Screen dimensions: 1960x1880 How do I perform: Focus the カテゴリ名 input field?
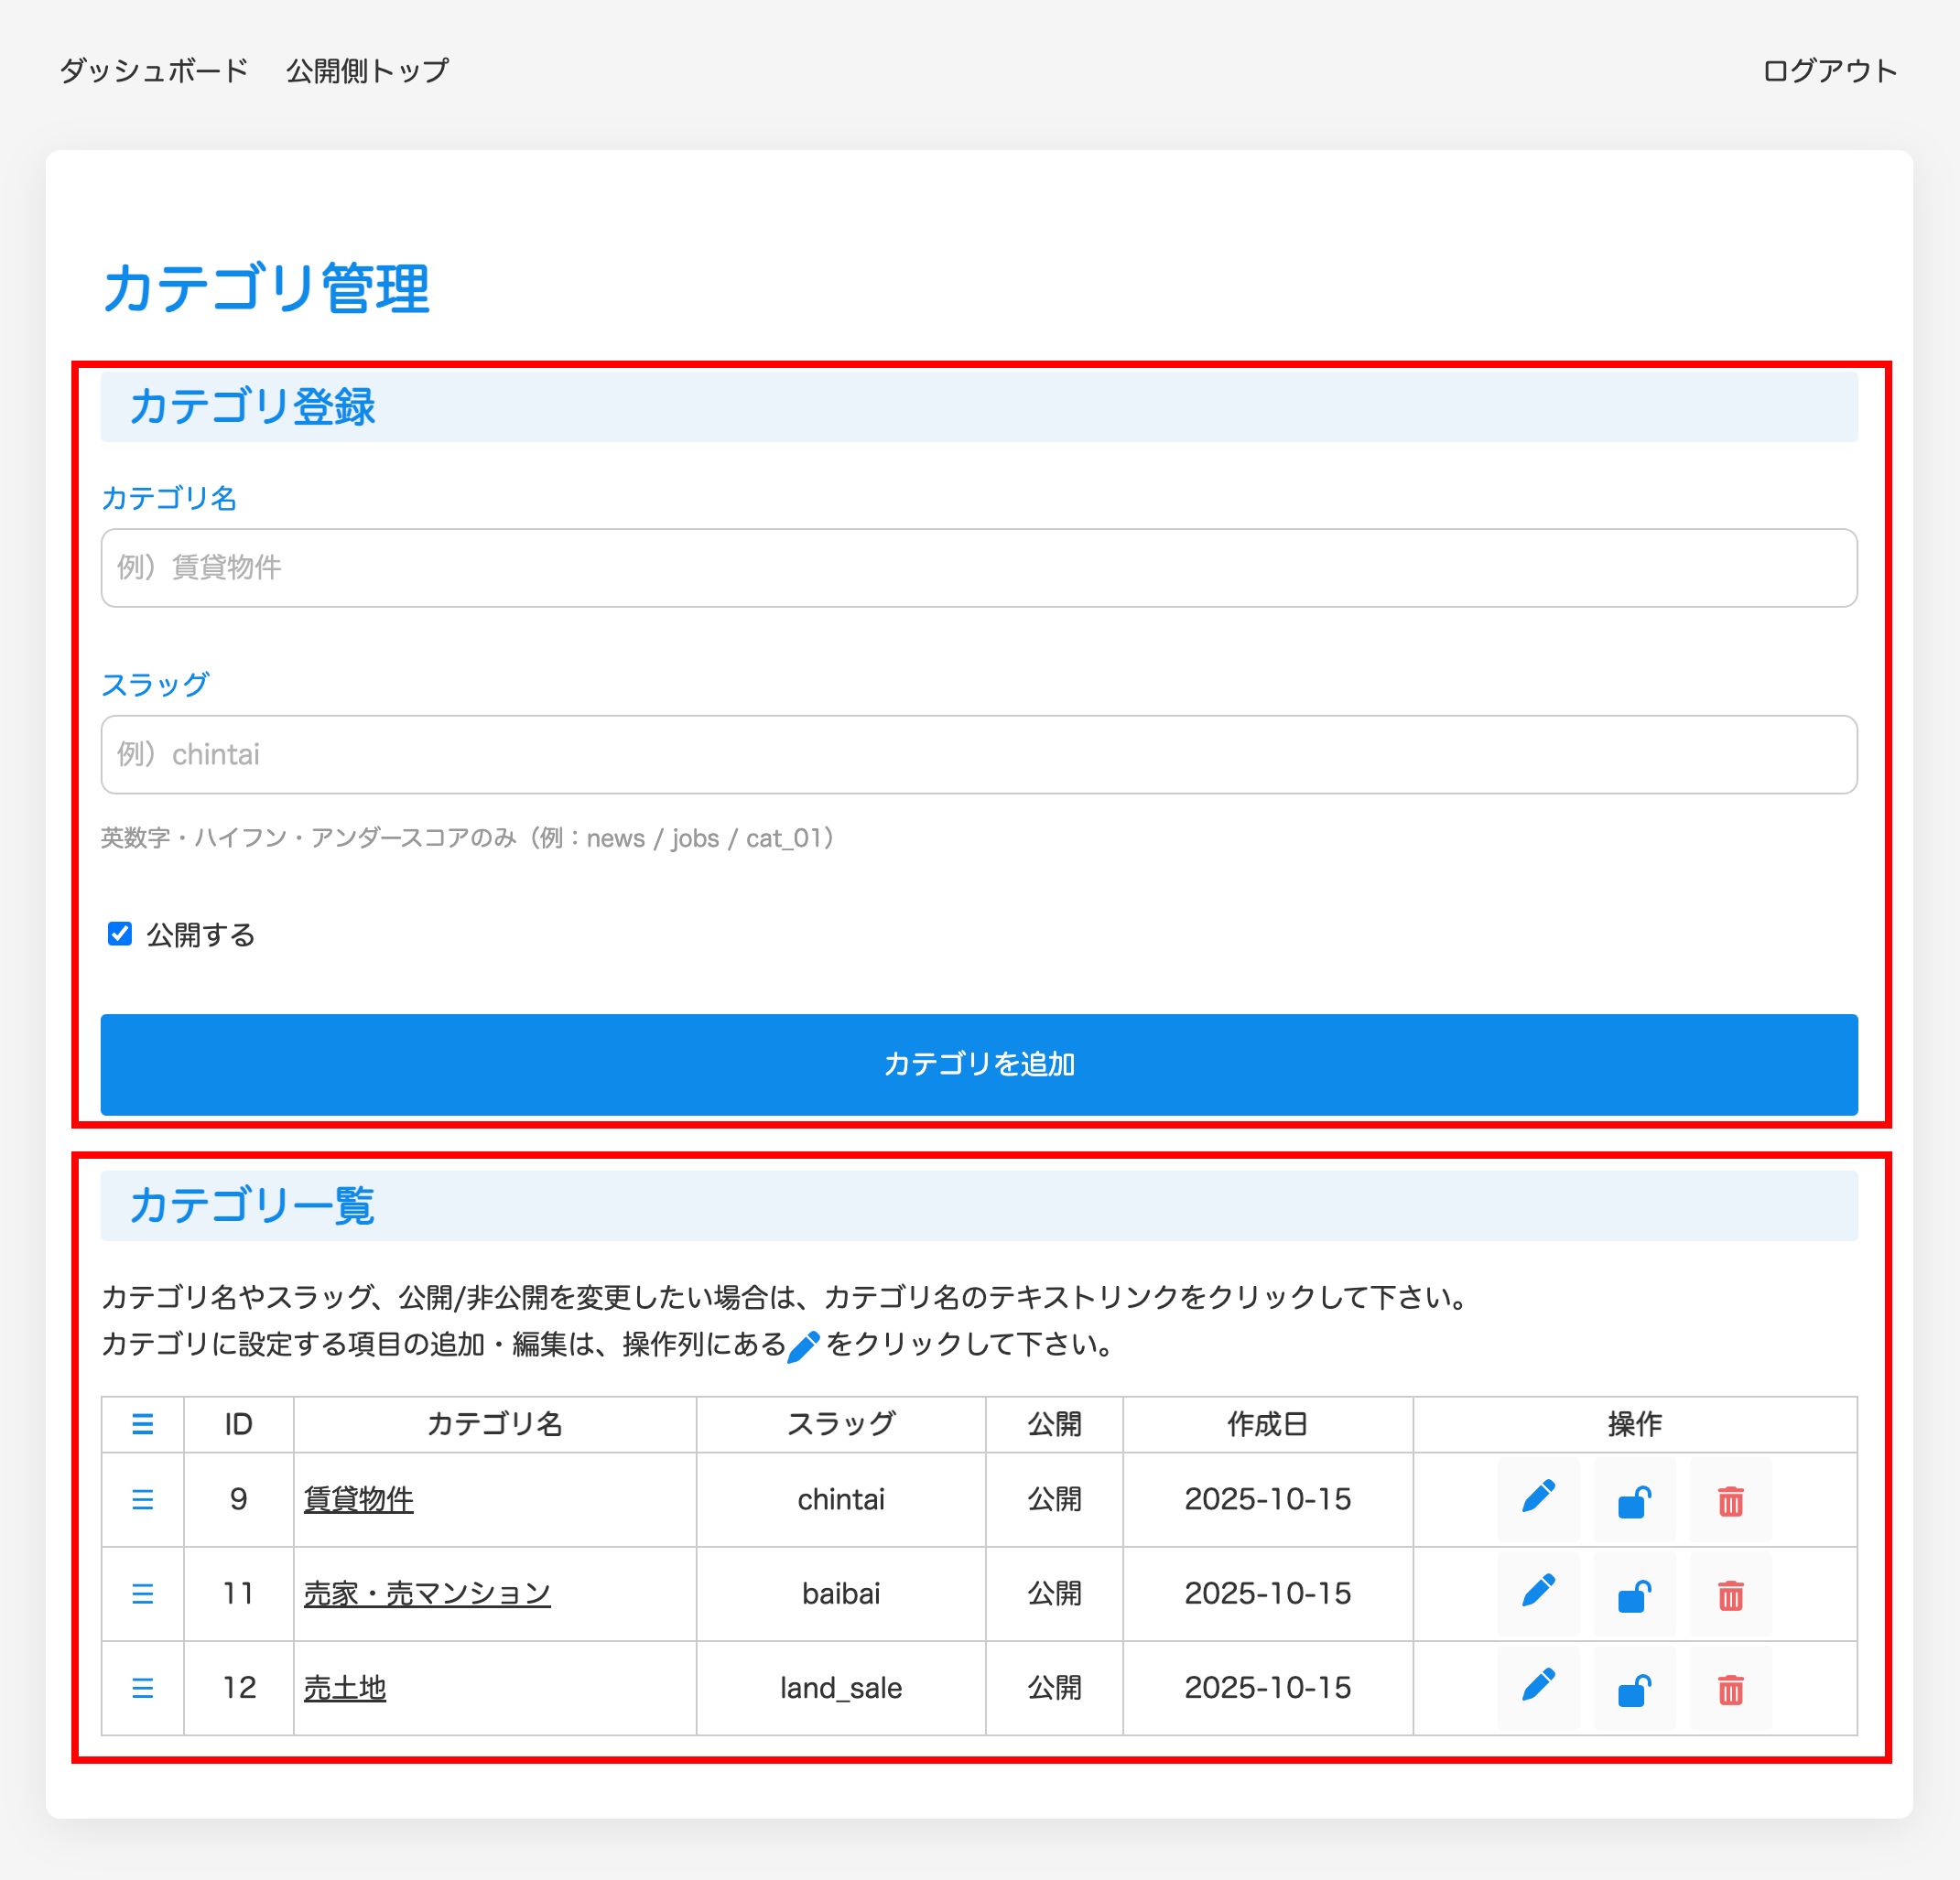[978, 568]
